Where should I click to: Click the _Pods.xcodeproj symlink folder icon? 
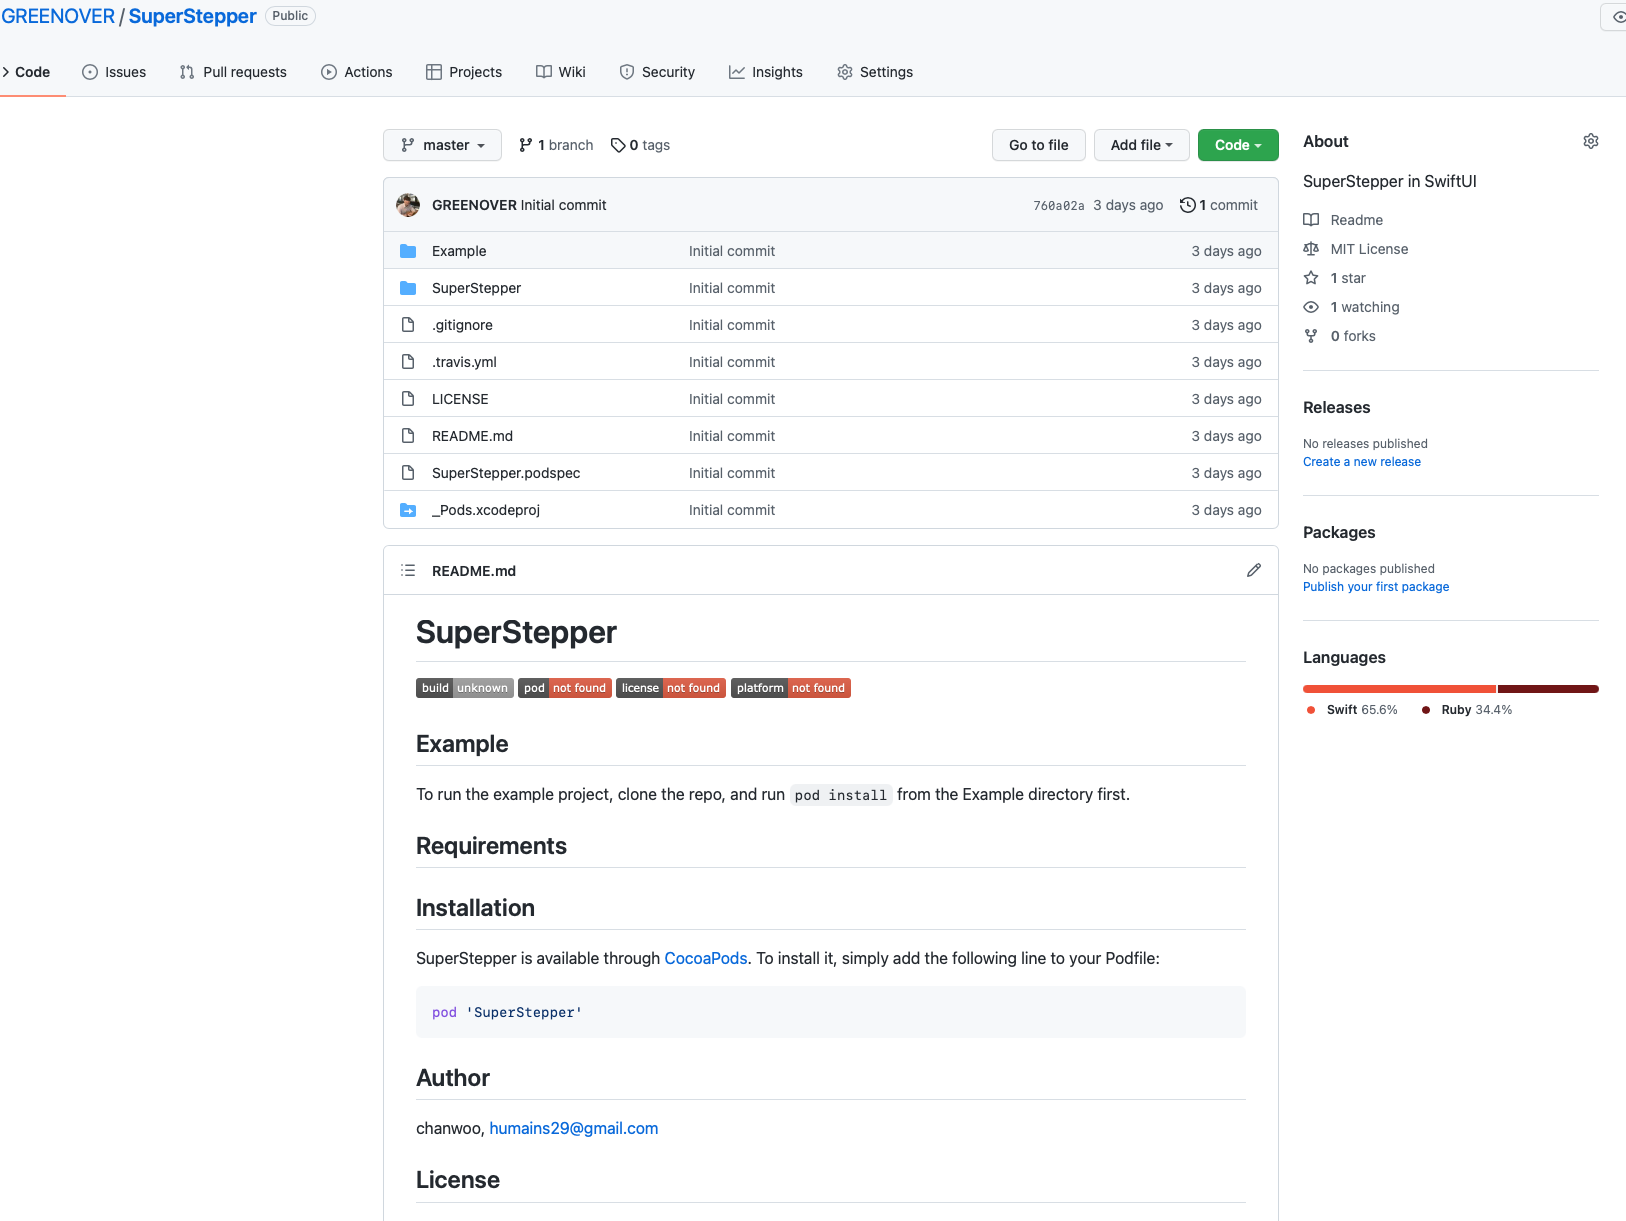point(408,510)
